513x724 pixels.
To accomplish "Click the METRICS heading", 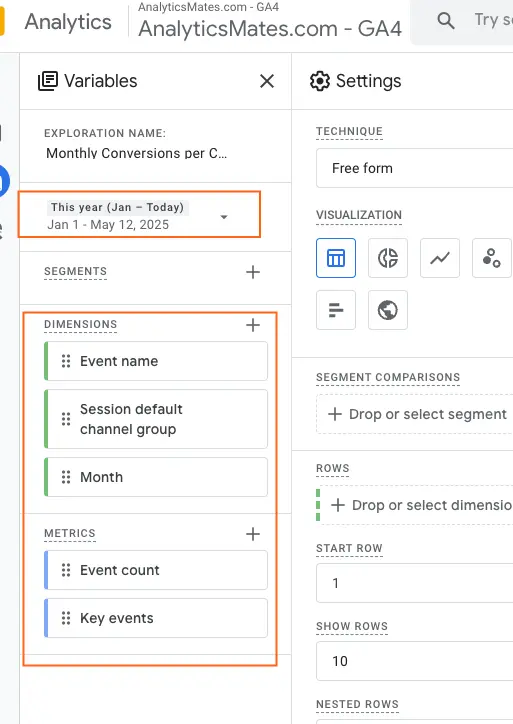I will pyautogui.click(x=70, y=533).
